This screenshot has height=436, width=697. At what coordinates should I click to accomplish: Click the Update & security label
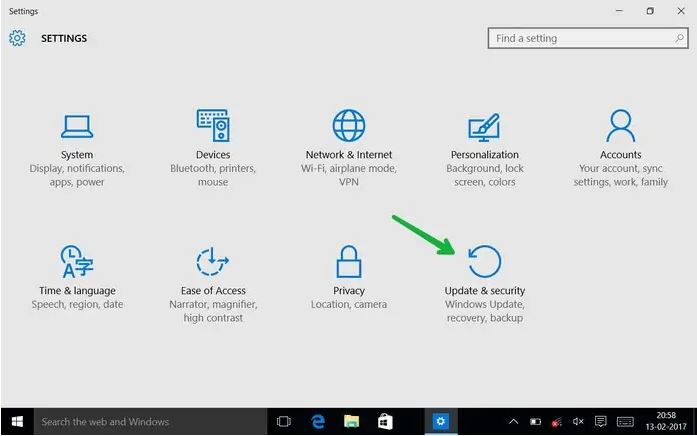point(485,291)
